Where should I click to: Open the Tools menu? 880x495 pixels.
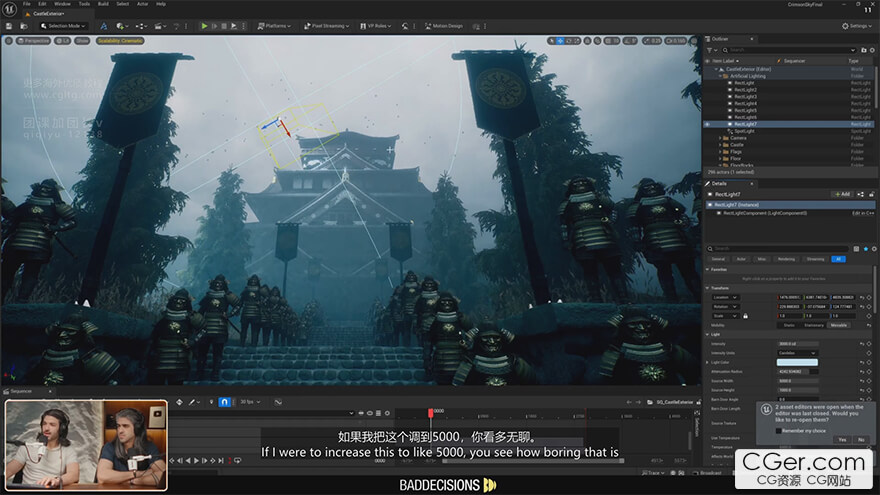(84, 4)
